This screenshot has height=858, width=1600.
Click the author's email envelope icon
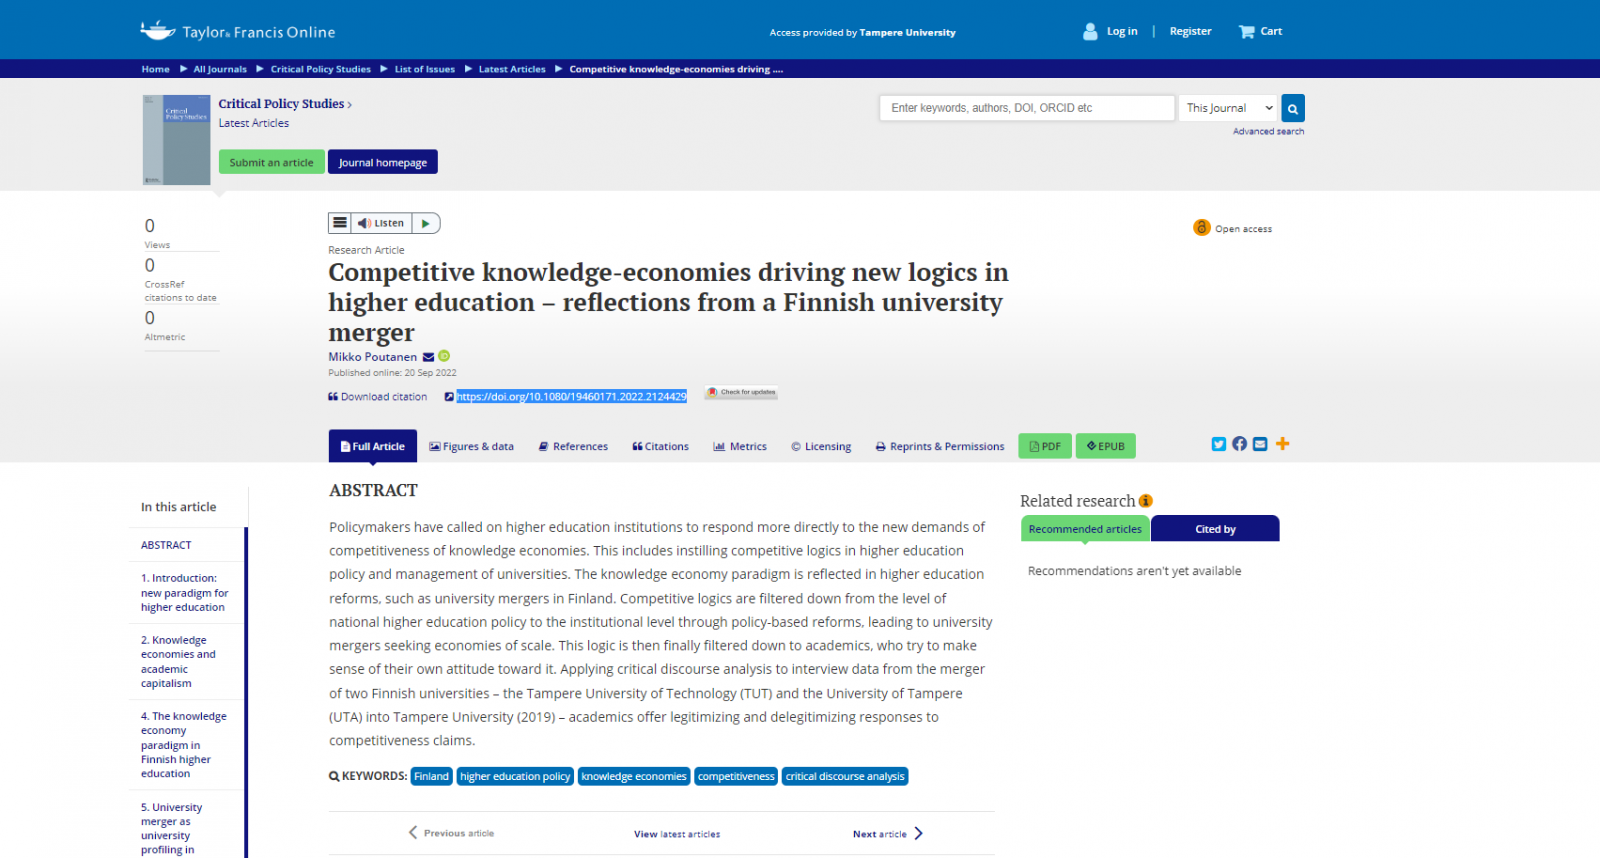428,357
